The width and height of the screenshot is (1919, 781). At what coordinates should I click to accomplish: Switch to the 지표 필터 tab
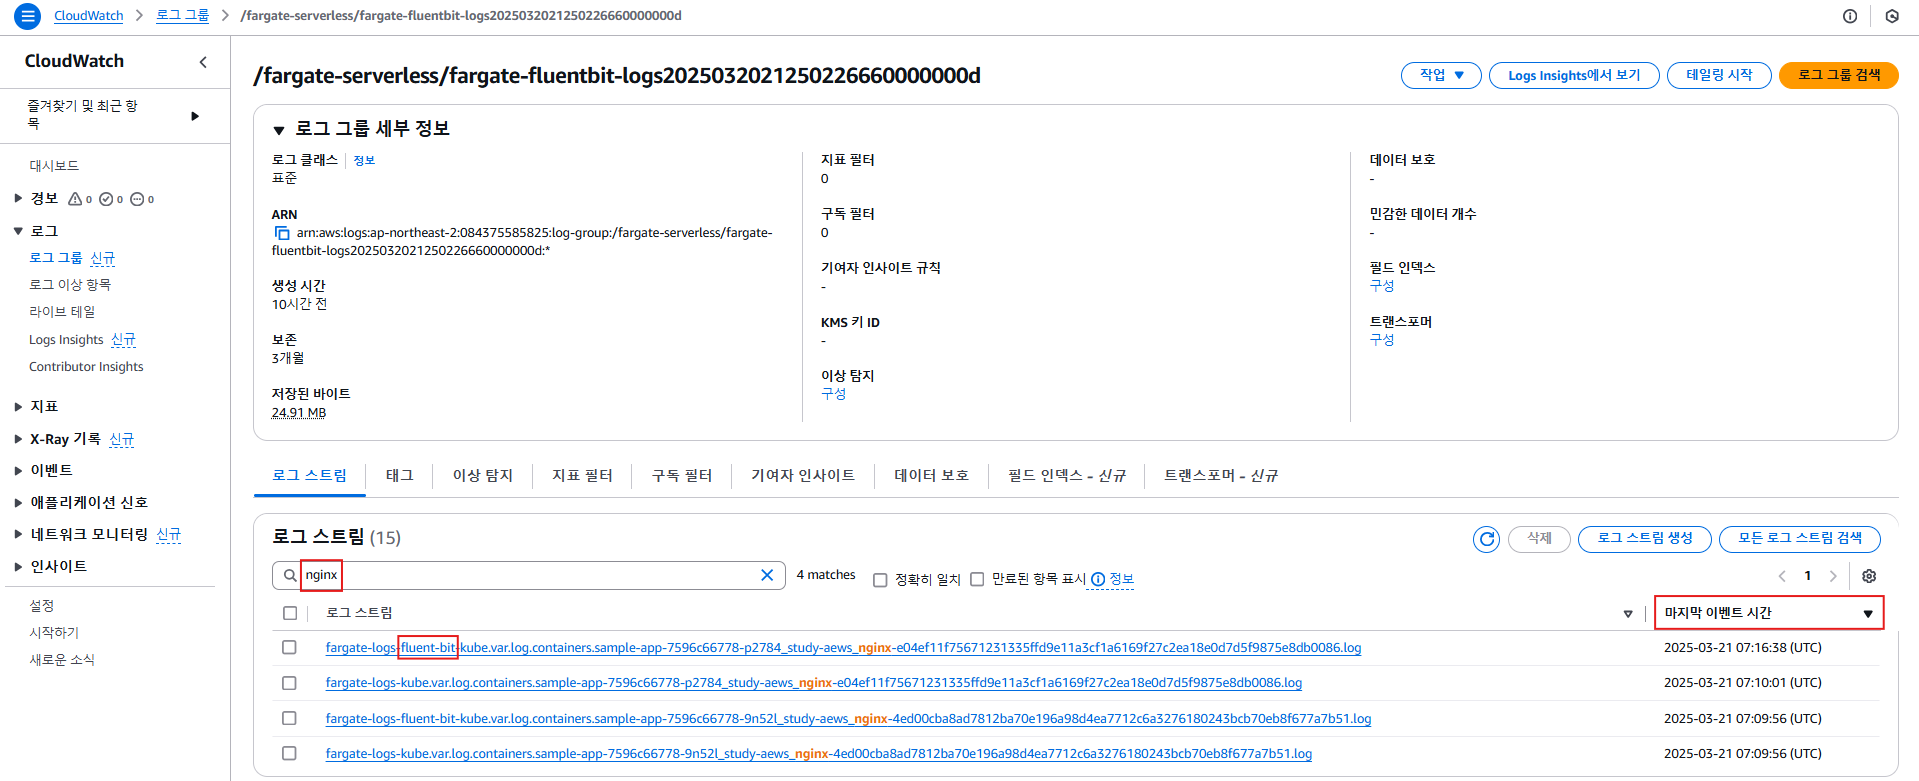tap(582, 476)
